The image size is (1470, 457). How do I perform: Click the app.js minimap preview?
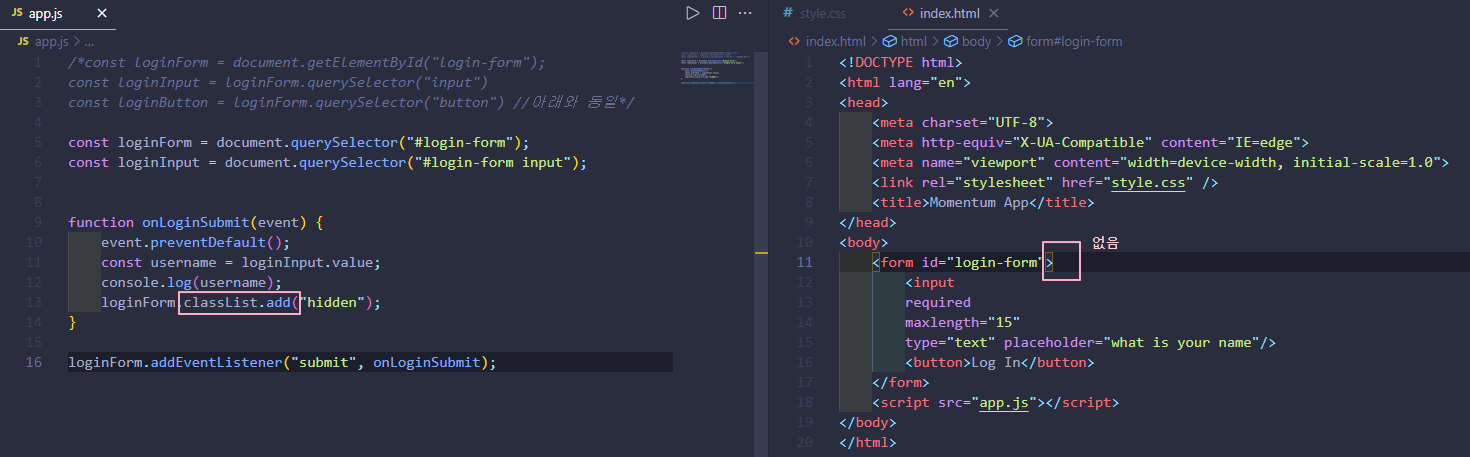pyautogui.click(x=715, y=68)
